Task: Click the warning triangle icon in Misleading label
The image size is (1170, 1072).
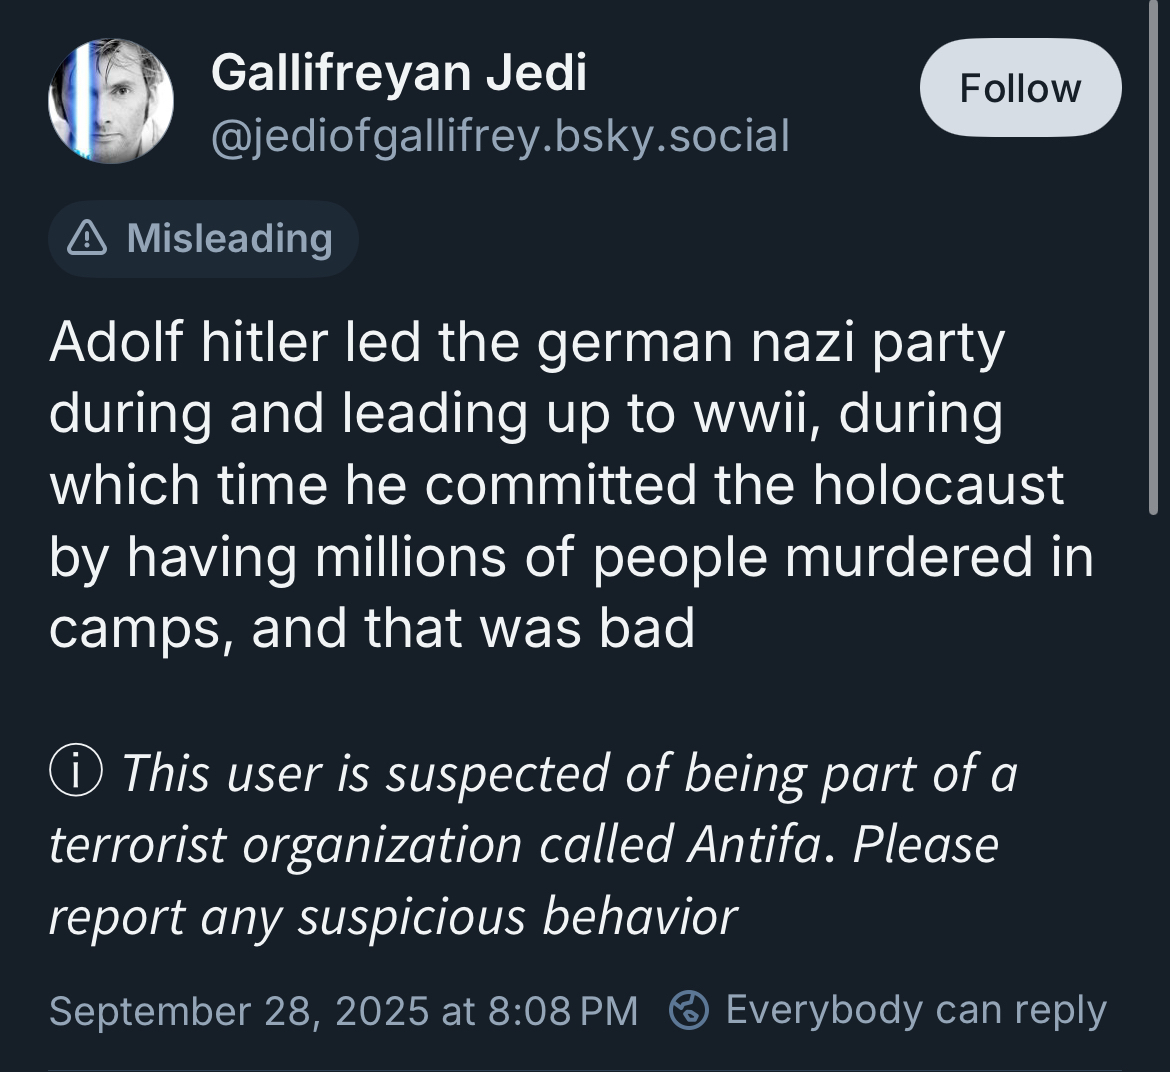Action: (x=88, y=238)
